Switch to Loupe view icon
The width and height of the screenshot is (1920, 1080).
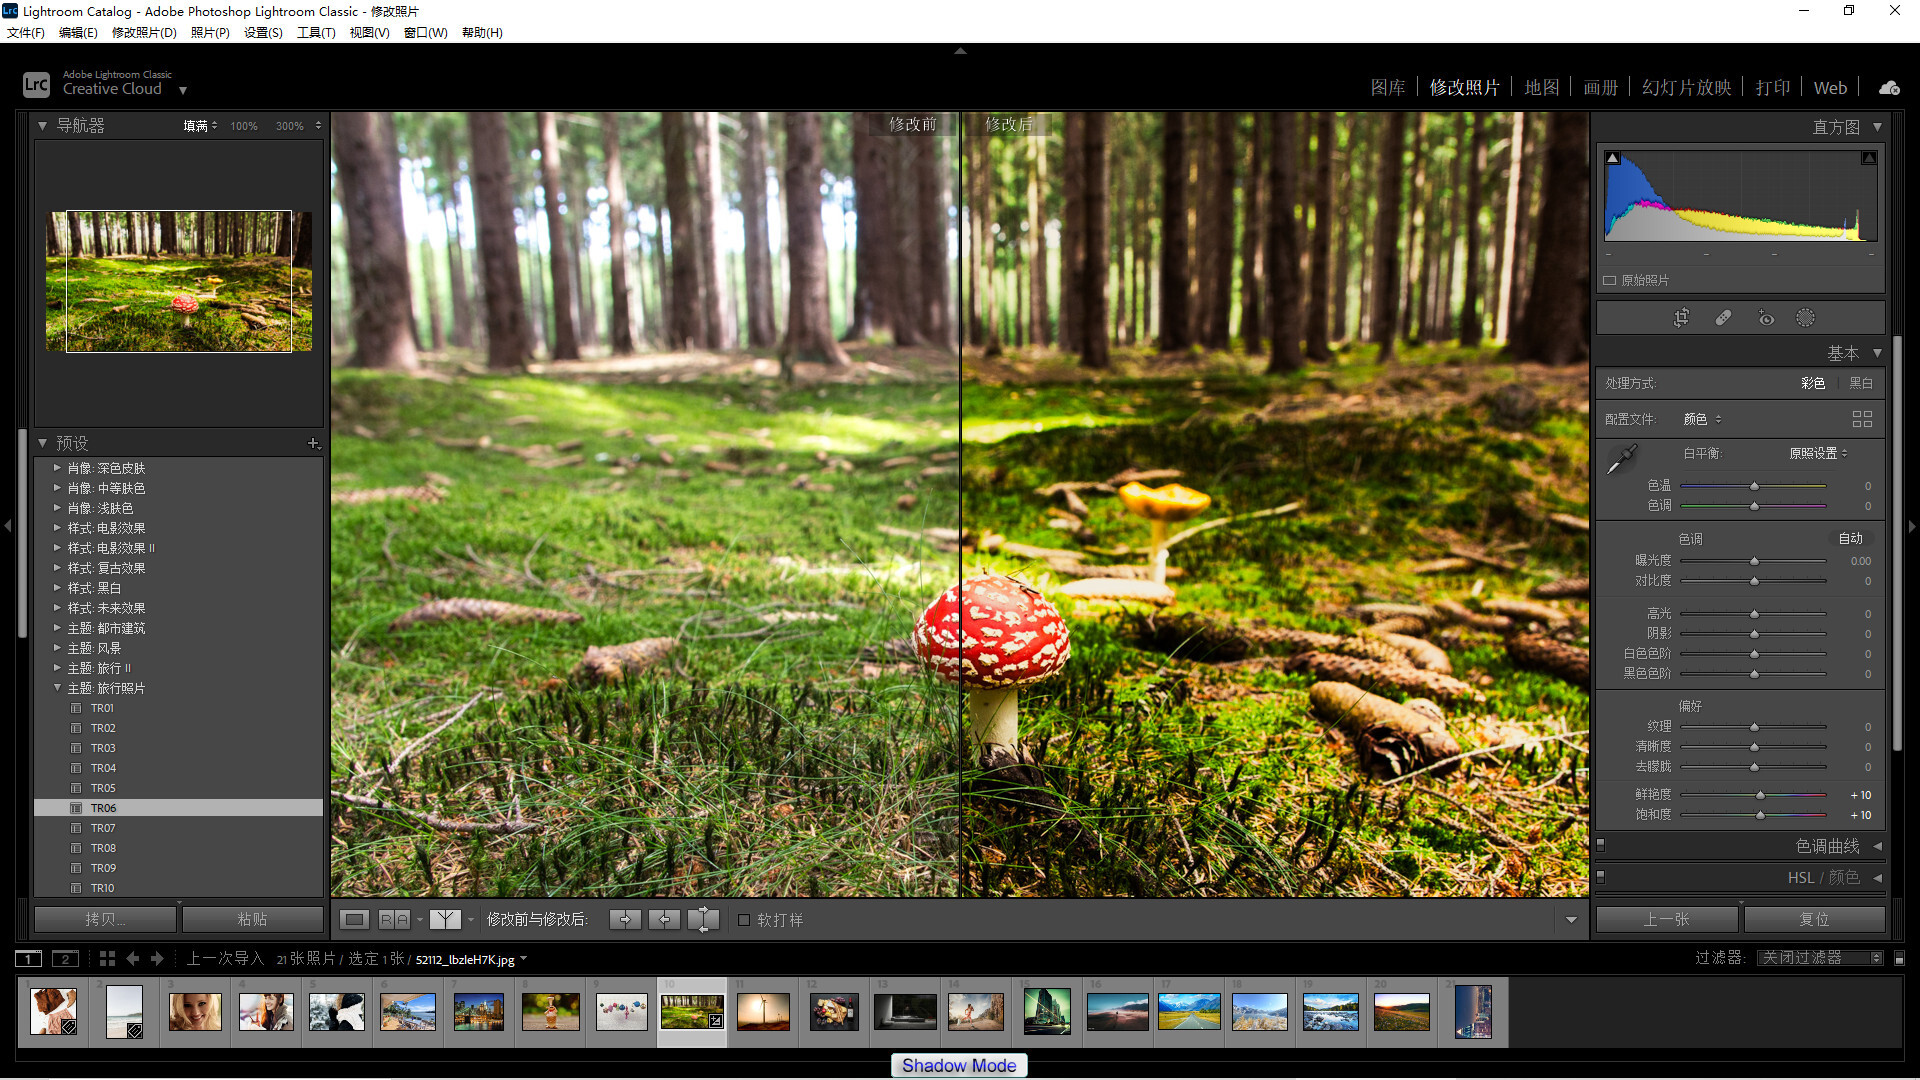click(x=354, y=919)
